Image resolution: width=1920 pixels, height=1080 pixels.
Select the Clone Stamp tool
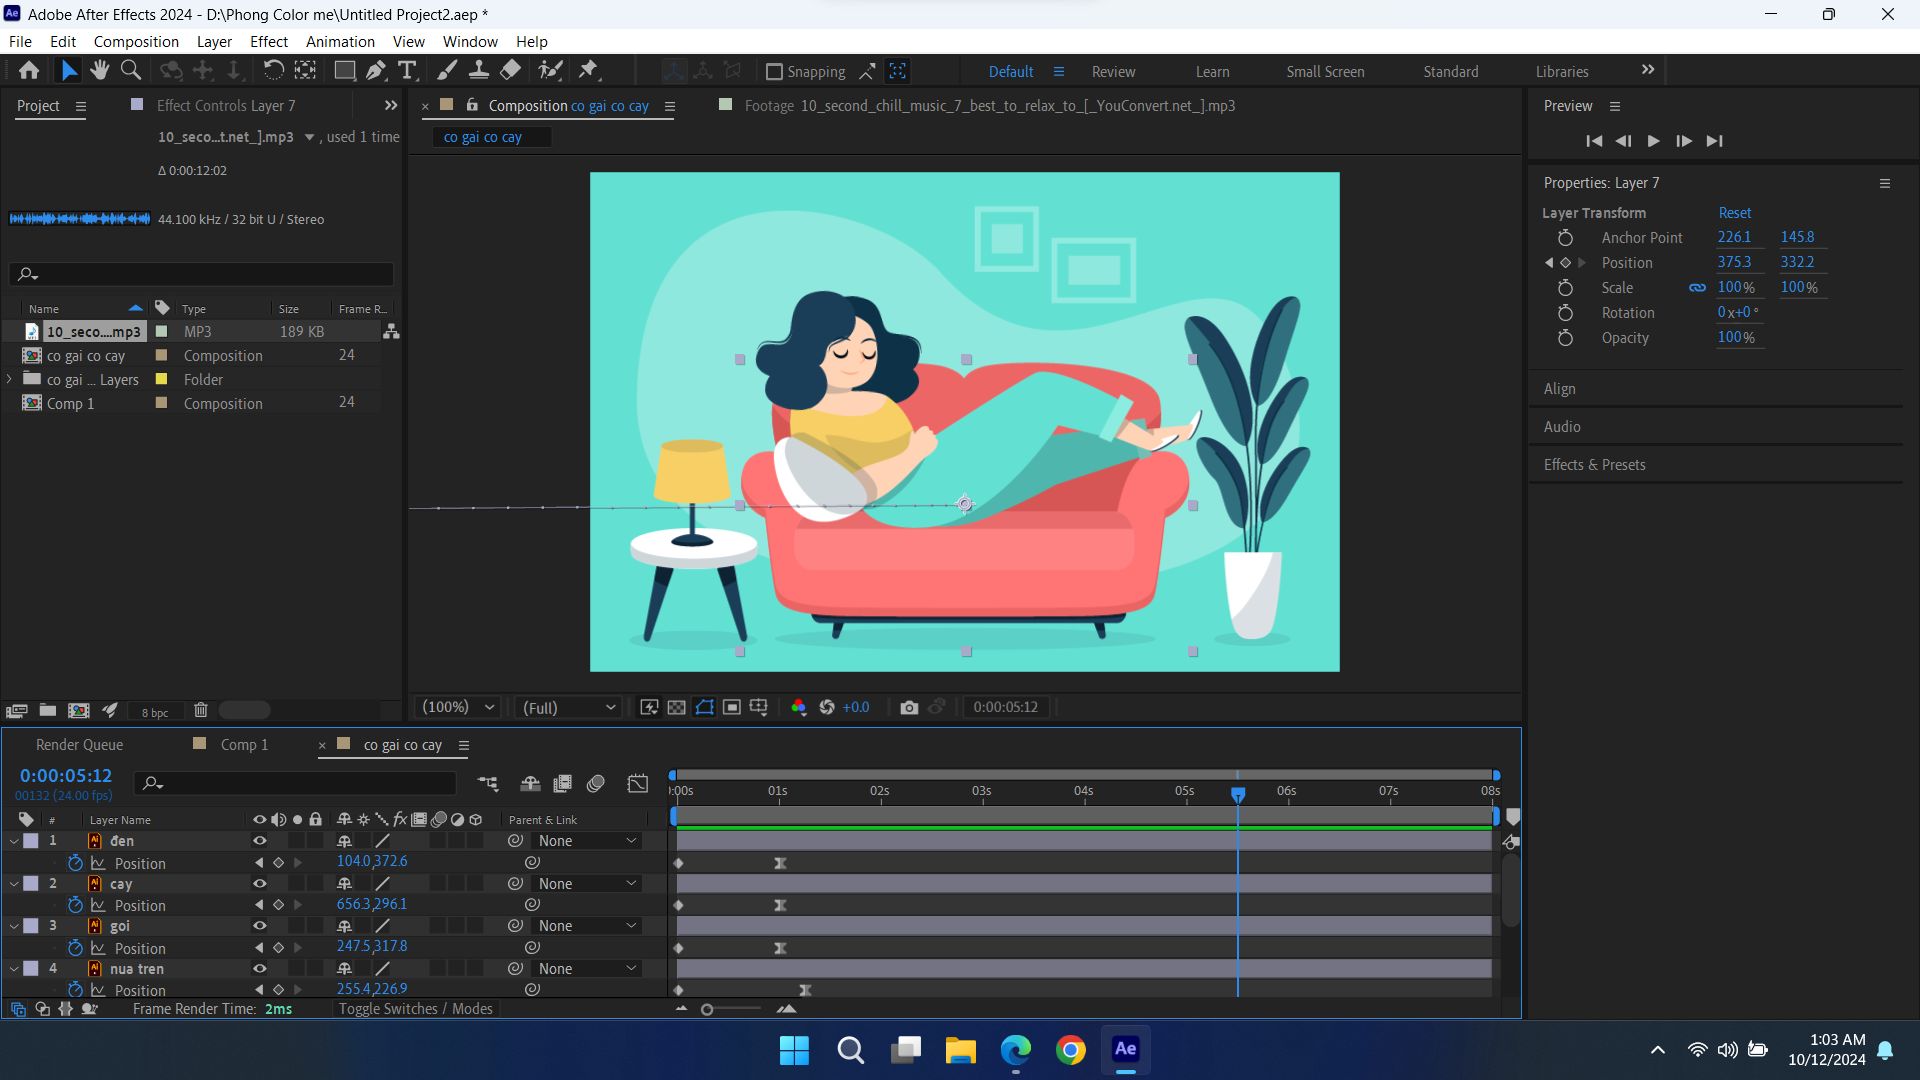(x=479, y=70)
